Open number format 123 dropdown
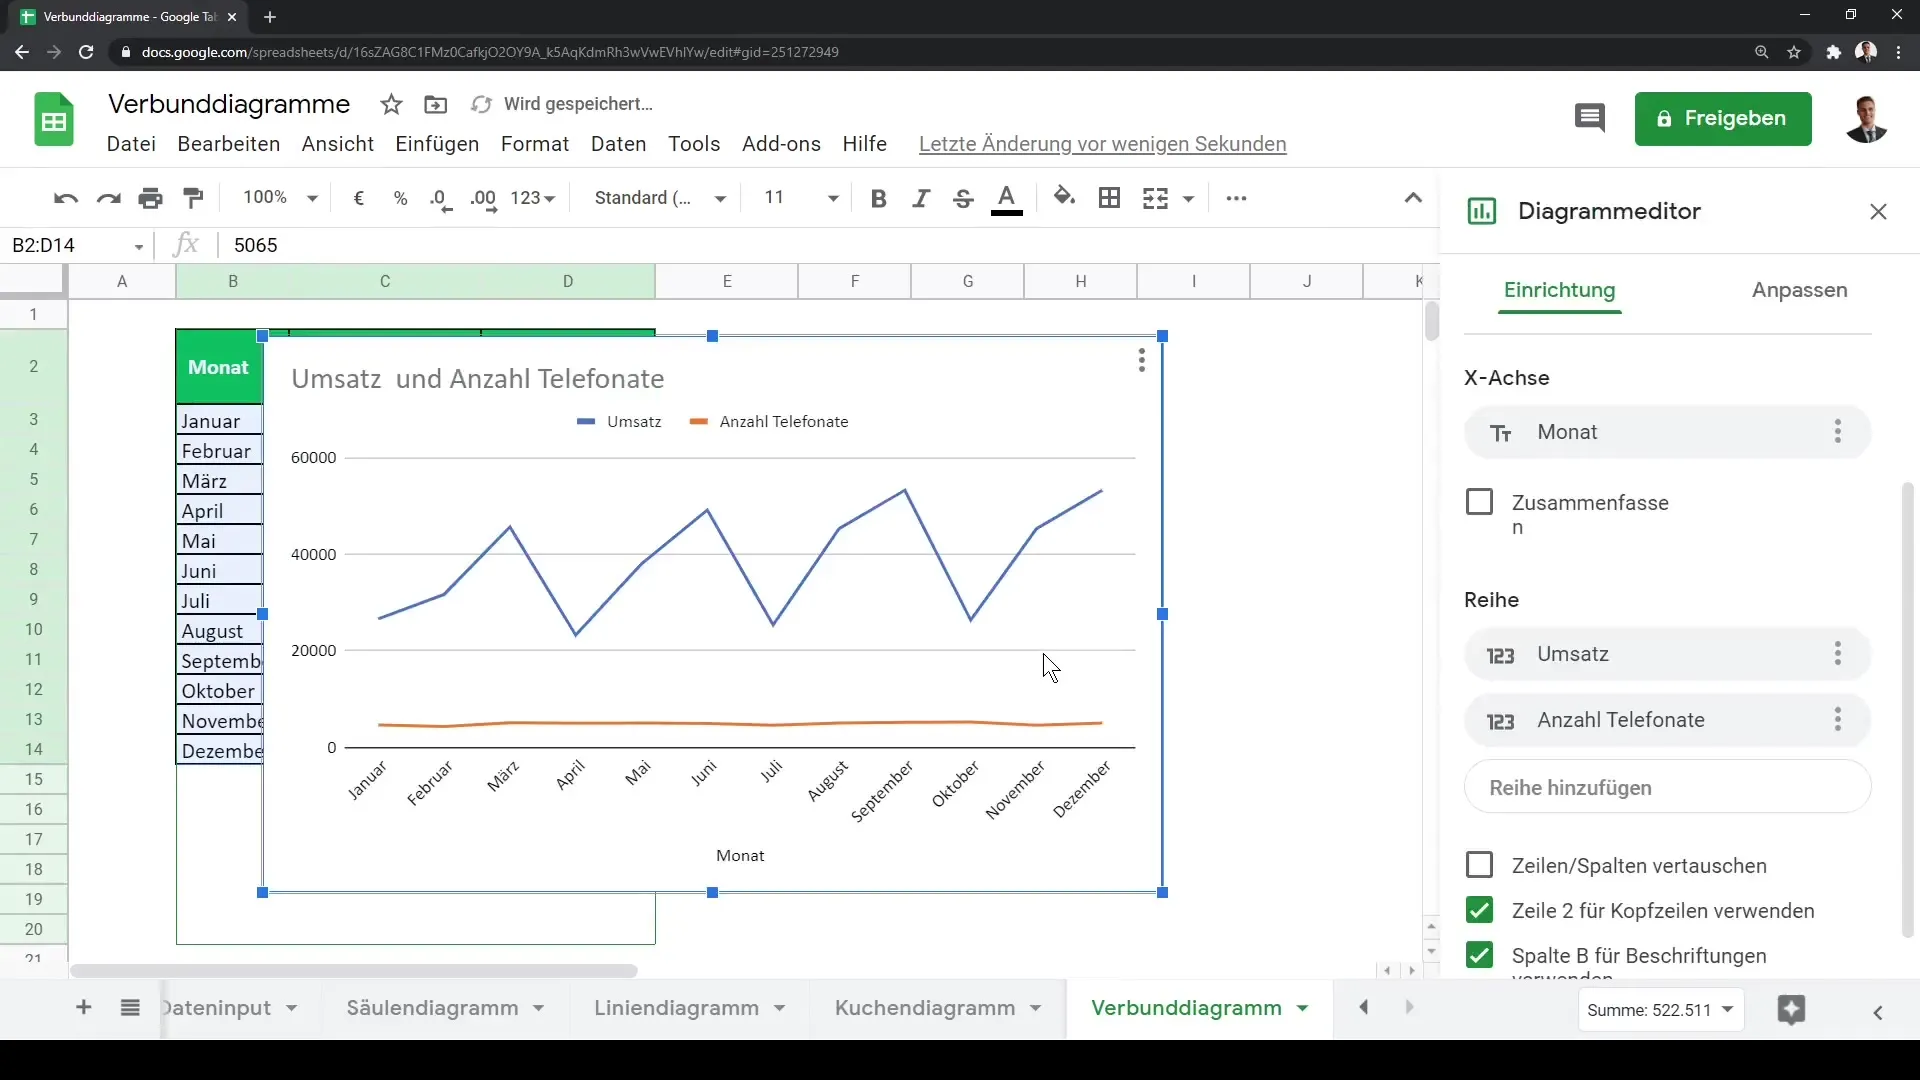This screenshot has height=1080, width=1920. pyautogui.click(x=532, y=198)
